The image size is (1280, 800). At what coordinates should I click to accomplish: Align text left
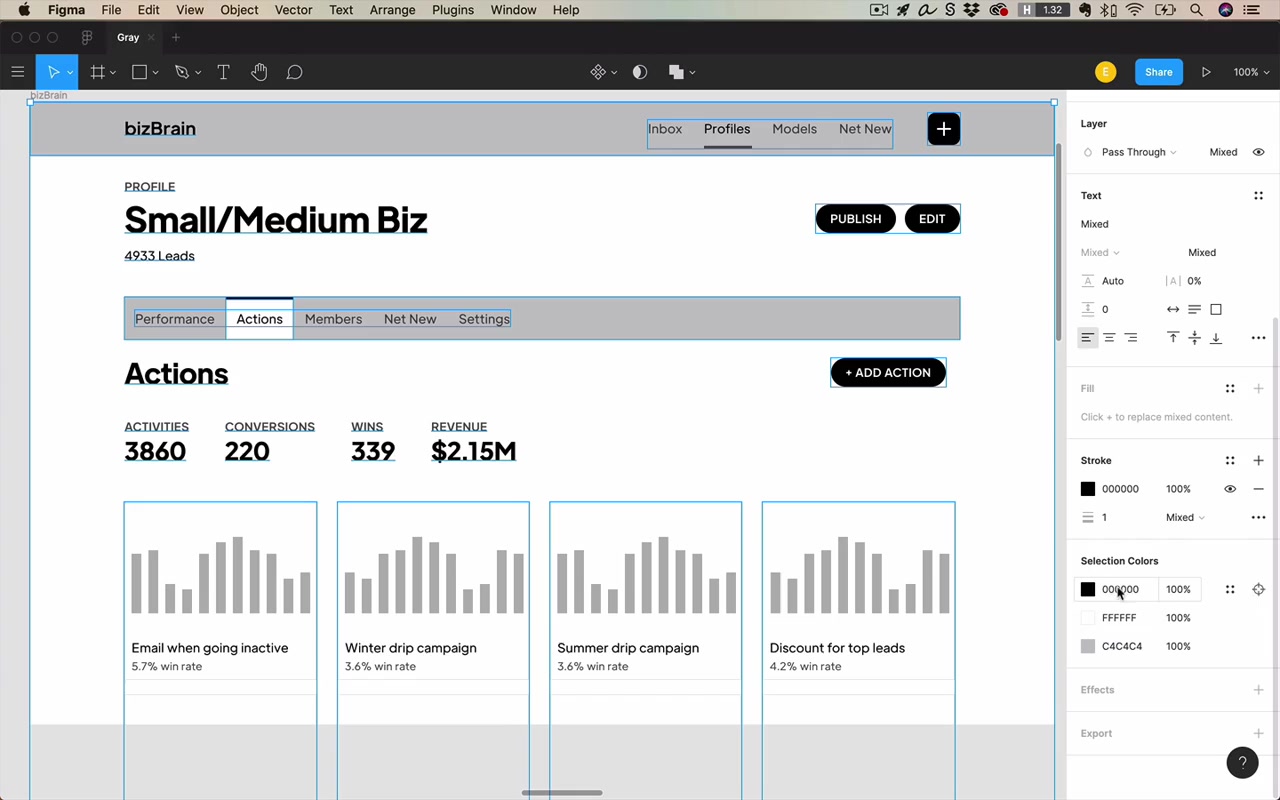tap(1087, 338)
